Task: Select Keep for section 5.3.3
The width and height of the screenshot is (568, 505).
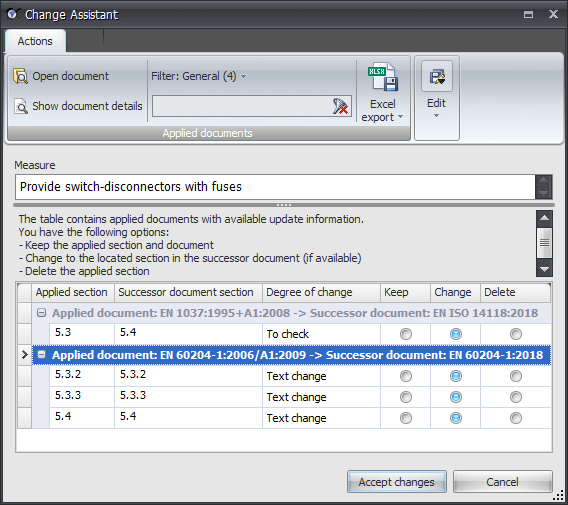Action: point(406,397)
